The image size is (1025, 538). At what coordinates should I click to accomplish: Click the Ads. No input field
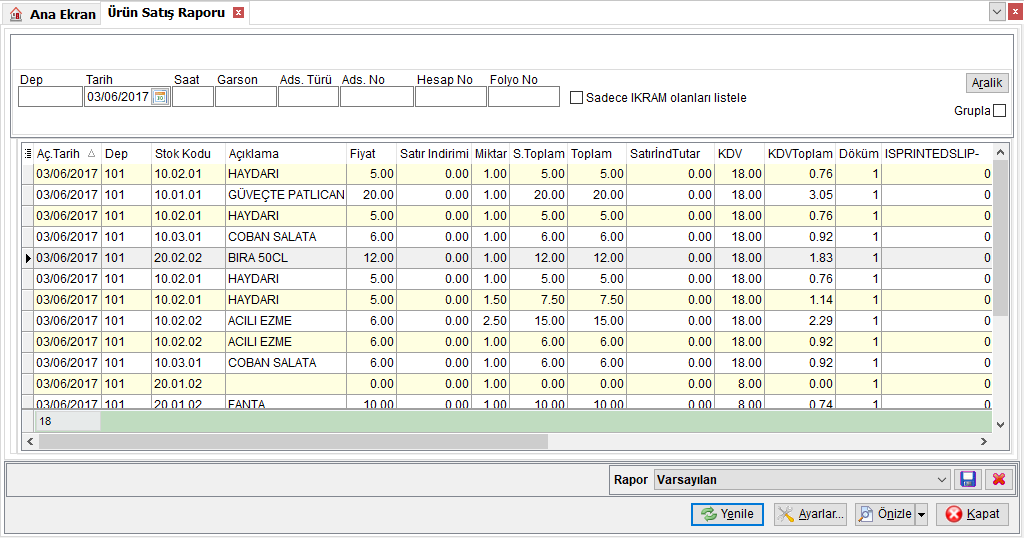point(377,97)
